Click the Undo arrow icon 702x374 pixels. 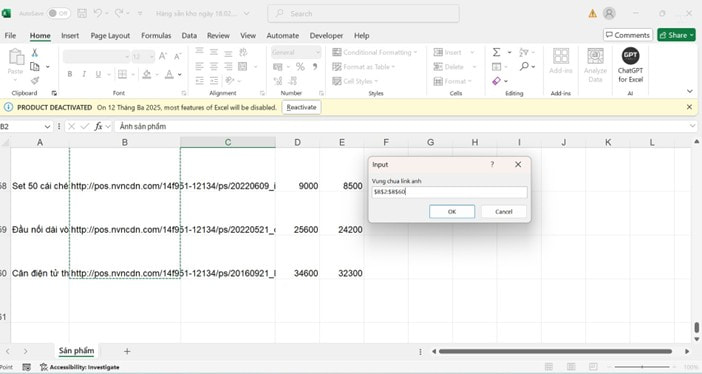[x=98, y=13]
